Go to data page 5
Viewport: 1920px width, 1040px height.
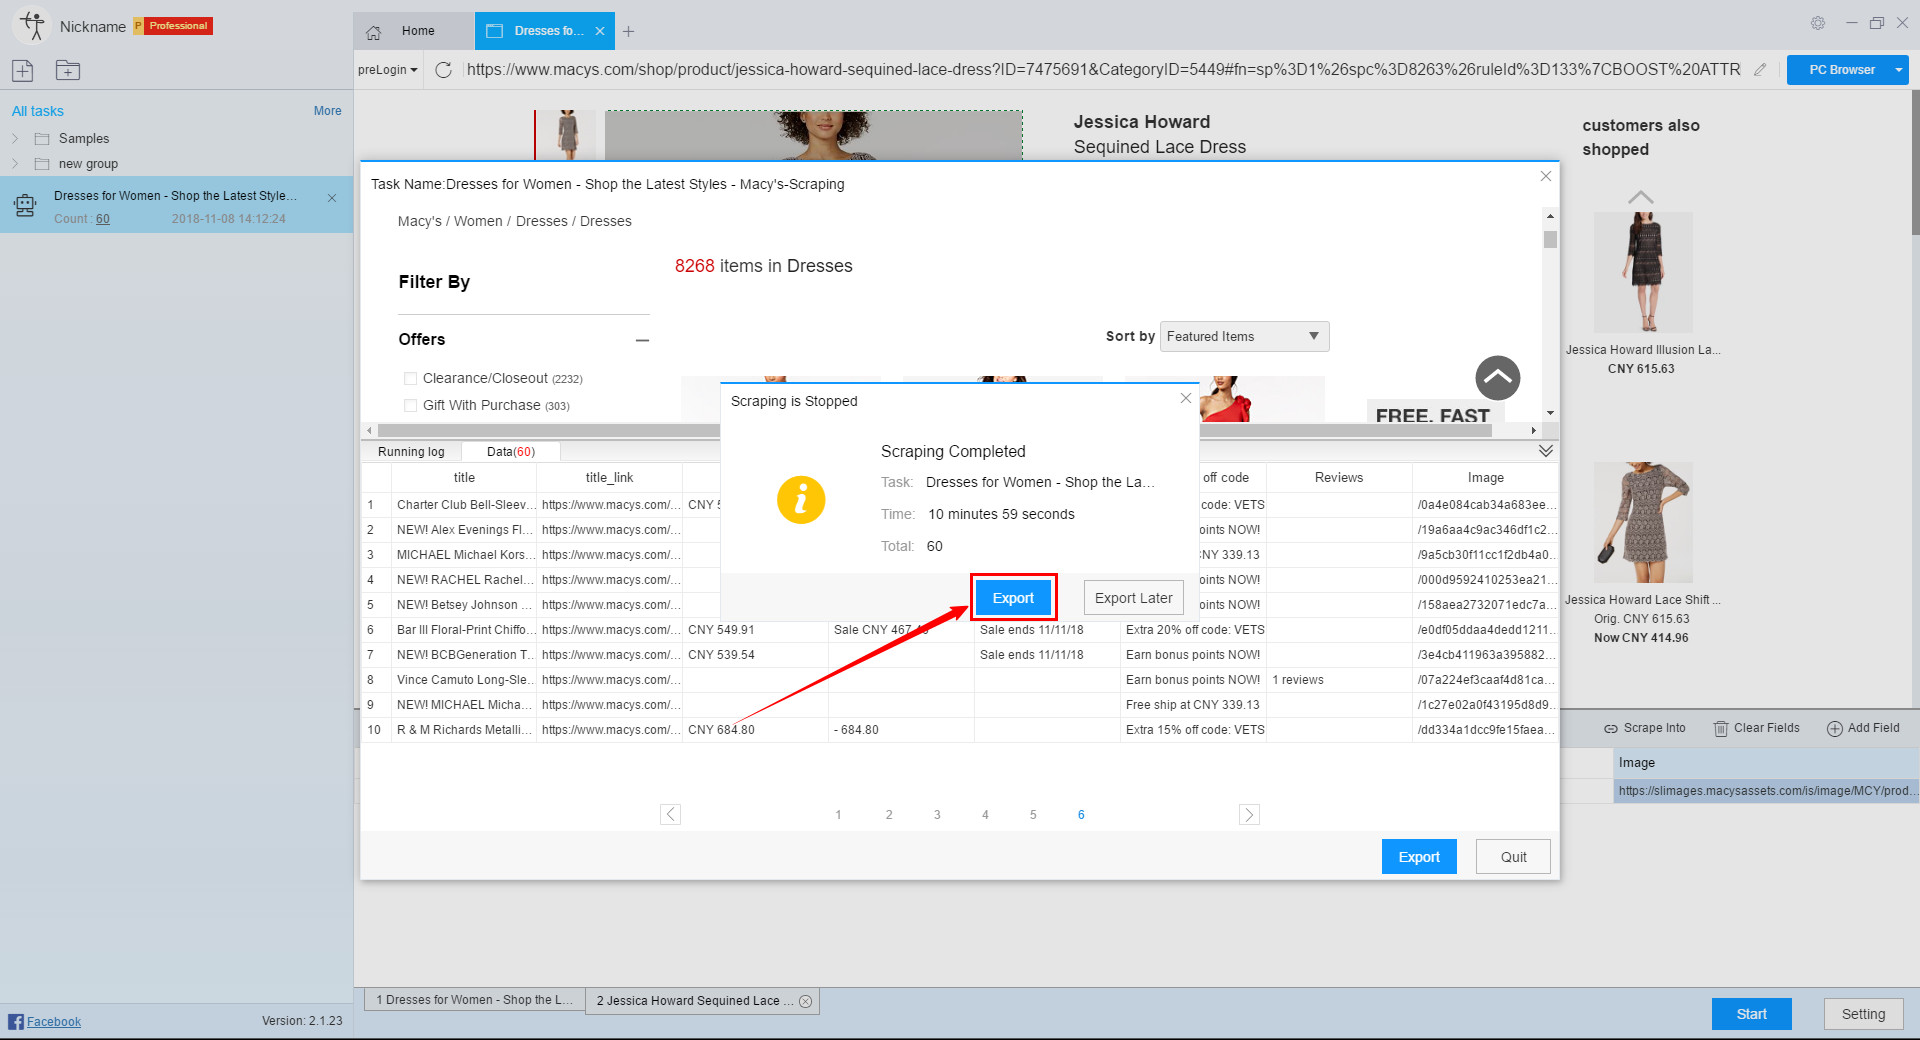(1033, 815)
